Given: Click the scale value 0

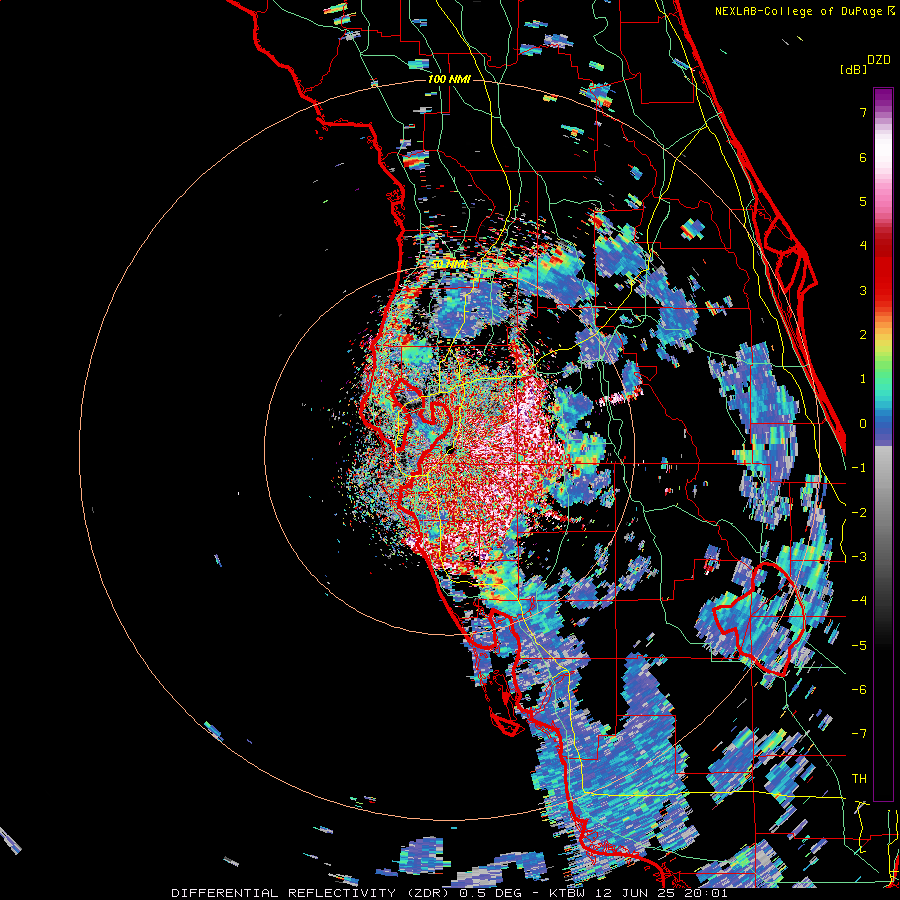Looking at the screenshot, I should (863, 424).
